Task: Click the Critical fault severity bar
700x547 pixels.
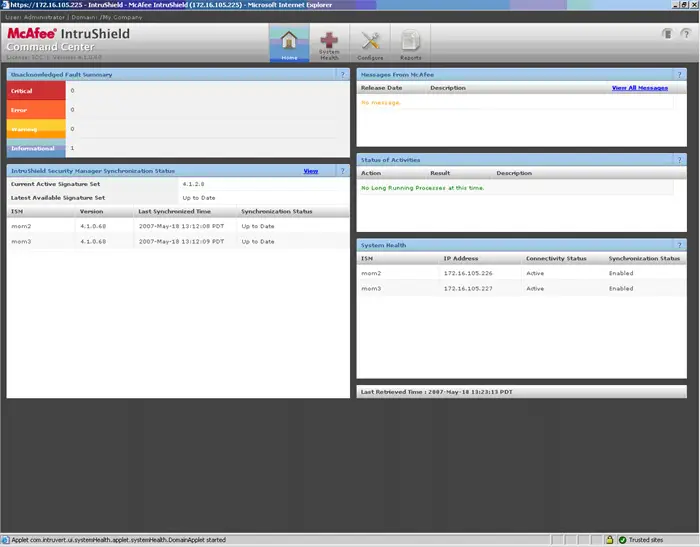Action: click(36, 91)
